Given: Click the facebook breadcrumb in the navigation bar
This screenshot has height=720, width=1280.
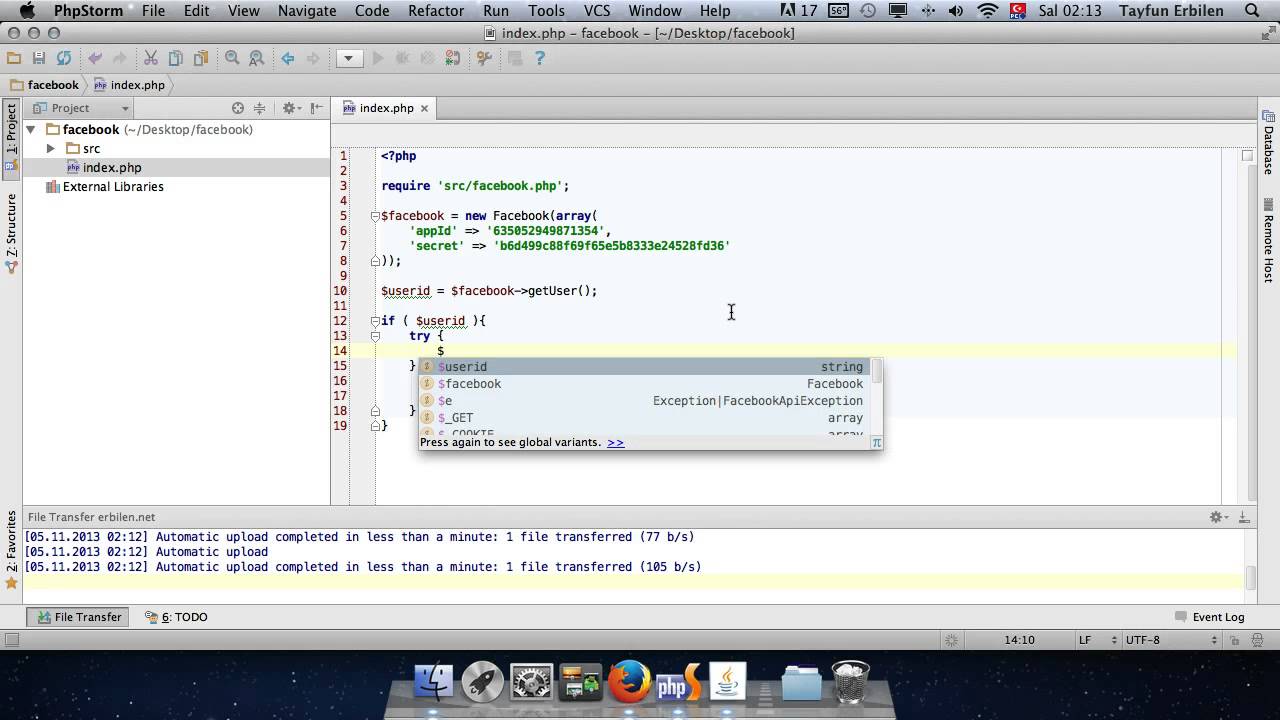Looking at the screenshot, I should pos(53,85).
